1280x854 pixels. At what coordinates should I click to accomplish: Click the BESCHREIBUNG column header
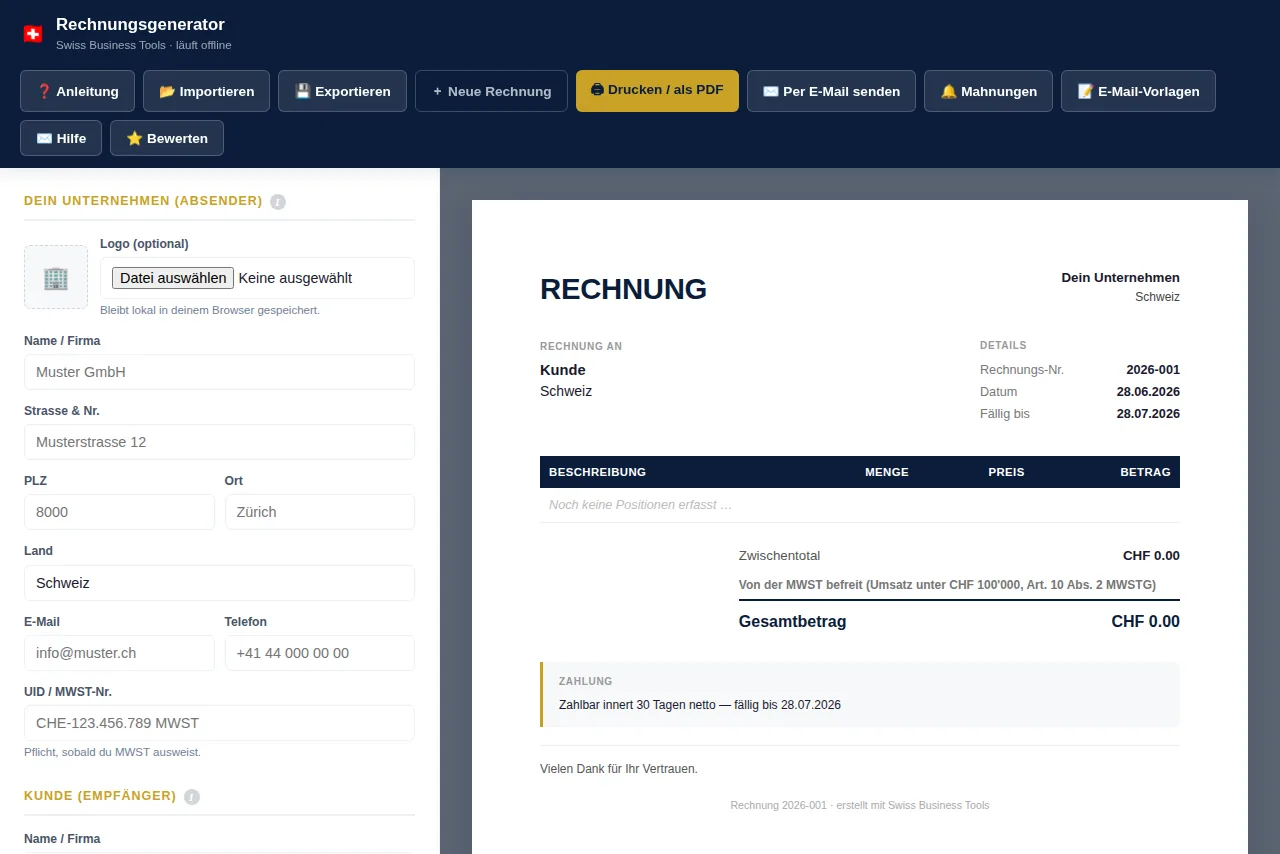tap(597, 472)
